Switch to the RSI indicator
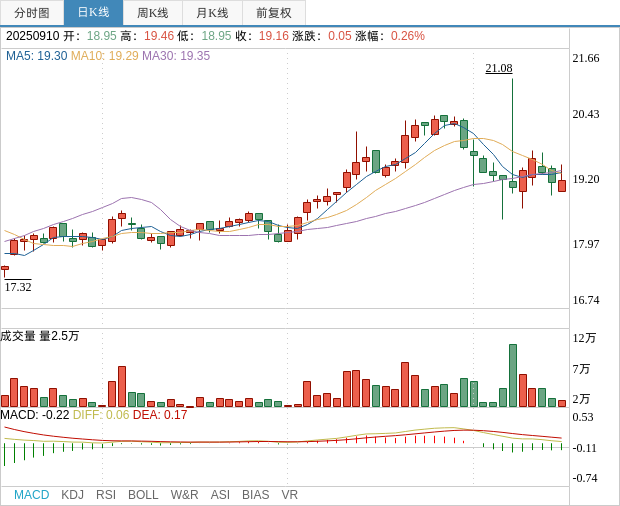 coord(106,495)
